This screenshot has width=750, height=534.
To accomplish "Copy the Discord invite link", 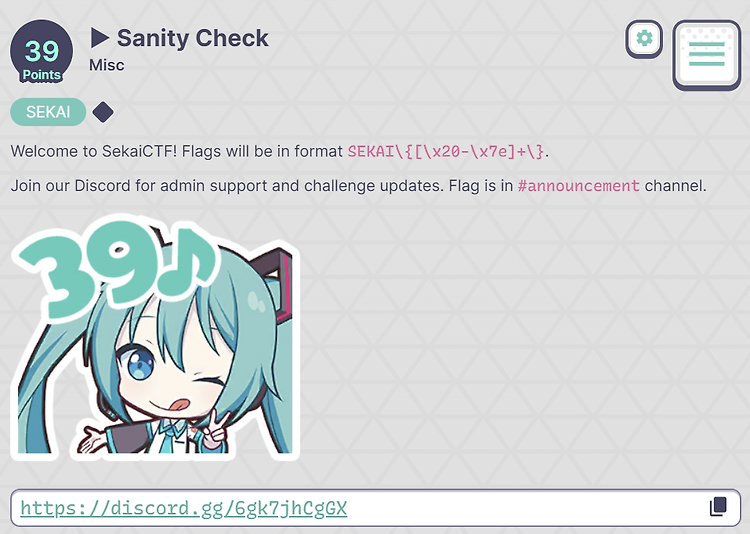I will [x=718, y=507].
